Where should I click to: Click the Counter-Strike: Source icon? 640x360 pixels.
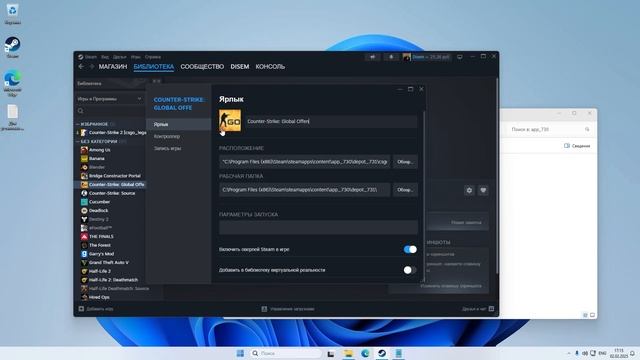(x=84, y=193)
